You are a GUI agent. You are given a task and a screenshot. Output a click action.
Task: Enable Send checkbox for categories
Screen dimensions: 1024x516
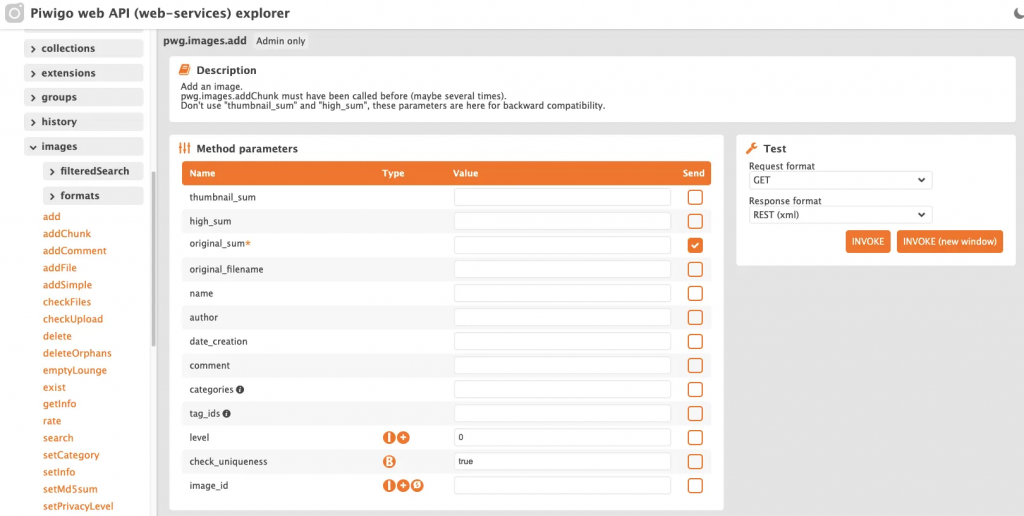click(x=695, y=389)
